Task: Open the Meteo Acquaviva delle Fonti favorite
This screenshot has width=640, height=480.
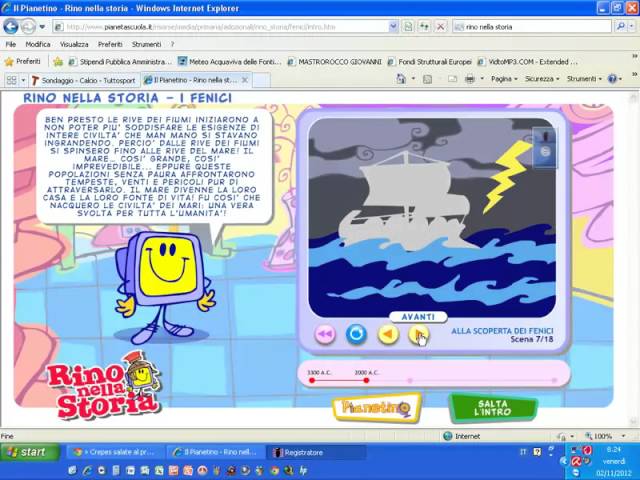Action: pyautogui.click(x=229, y=62)
